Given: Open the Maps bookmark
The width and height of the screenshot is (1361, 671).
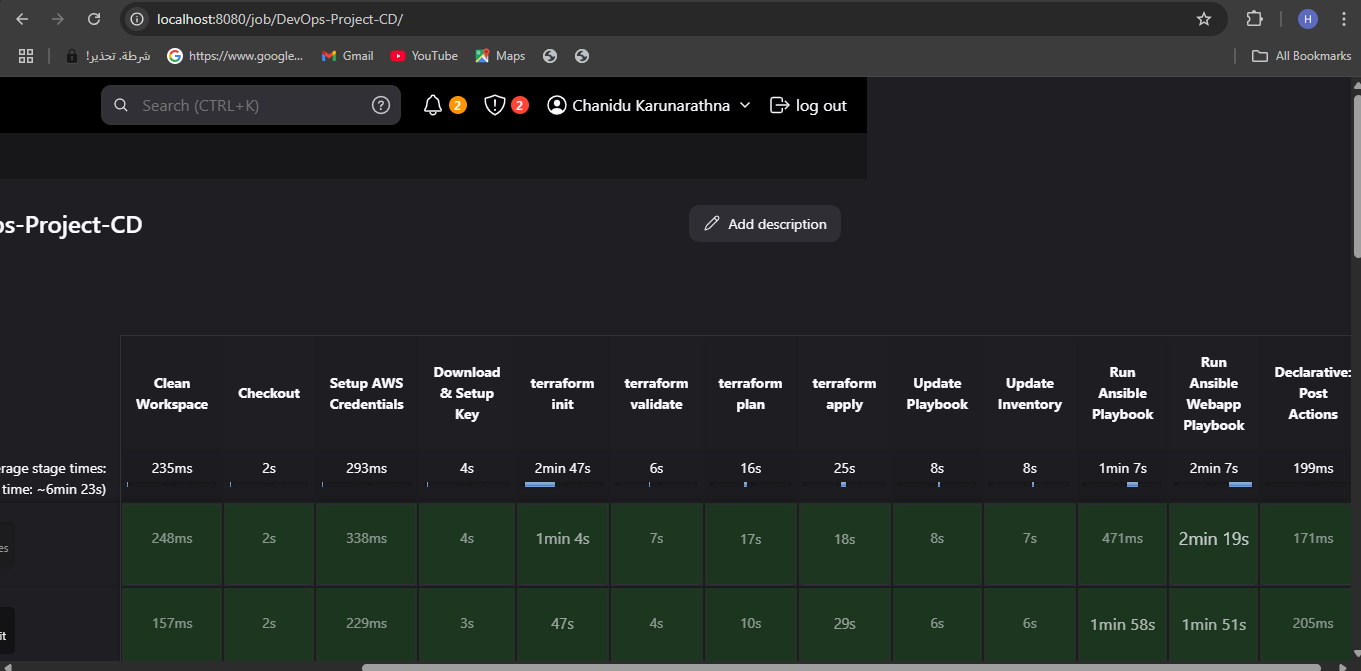Looking at the screenshot, I should (500, 56).
